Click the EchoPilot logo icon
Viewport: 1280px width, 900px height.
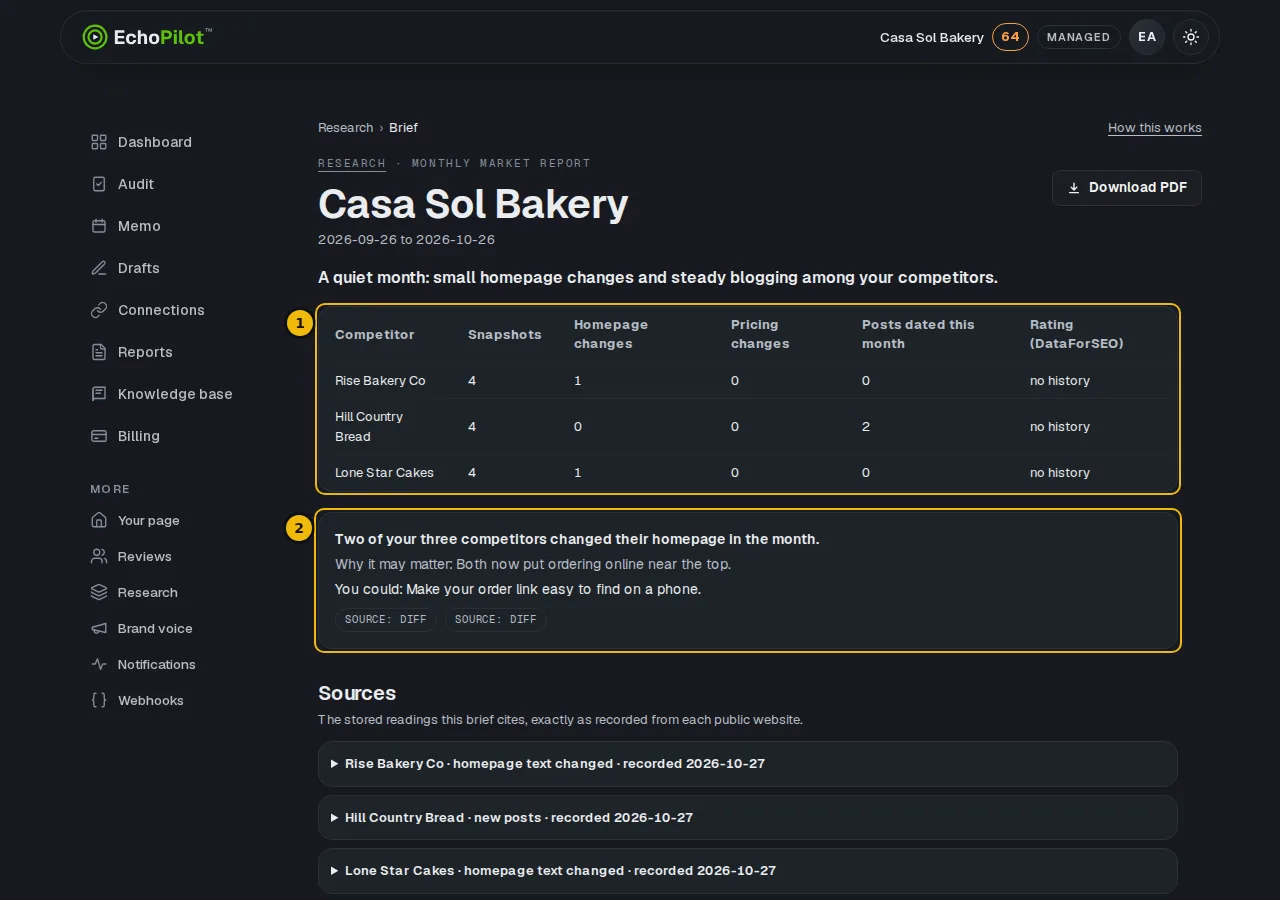click(x=95, y=37)
